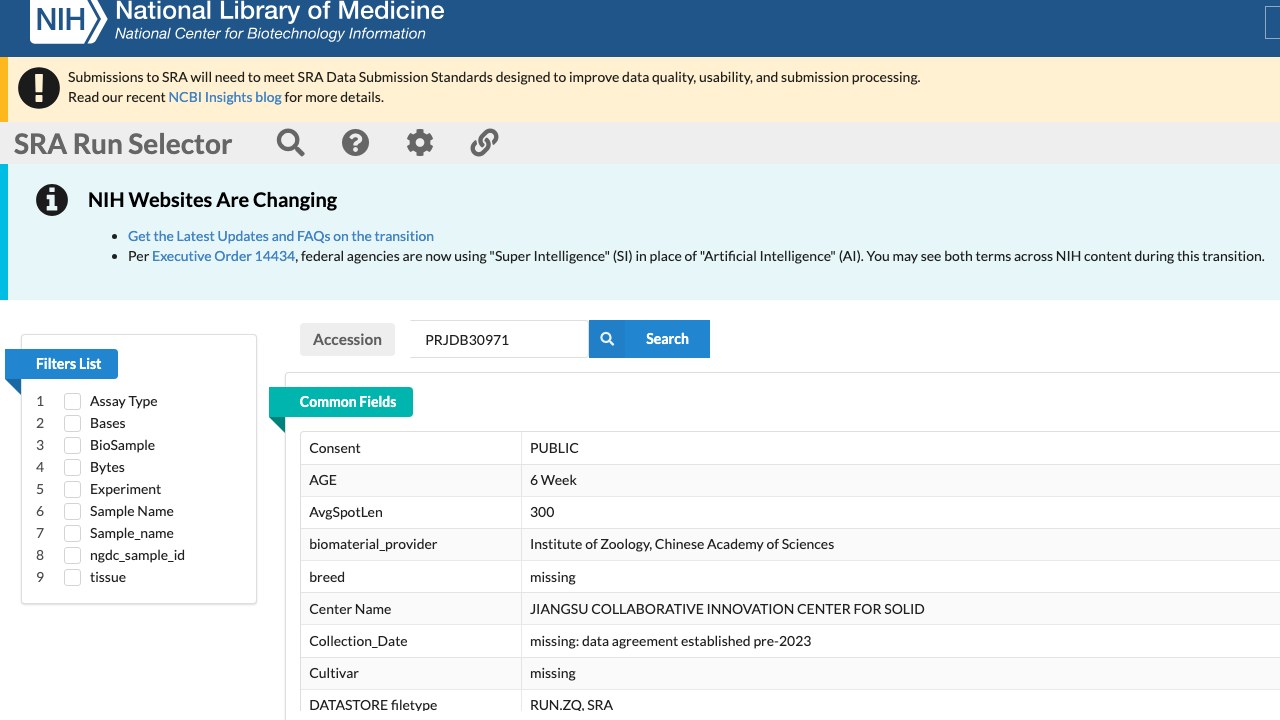The height and width of the screenshot is (720, 1280).
Task: Open the help question mark icon
Action: point(355,143)
